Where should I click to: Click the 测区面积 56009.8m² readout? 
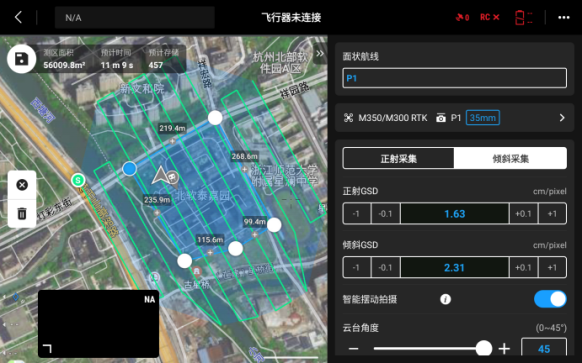(64, 59)
